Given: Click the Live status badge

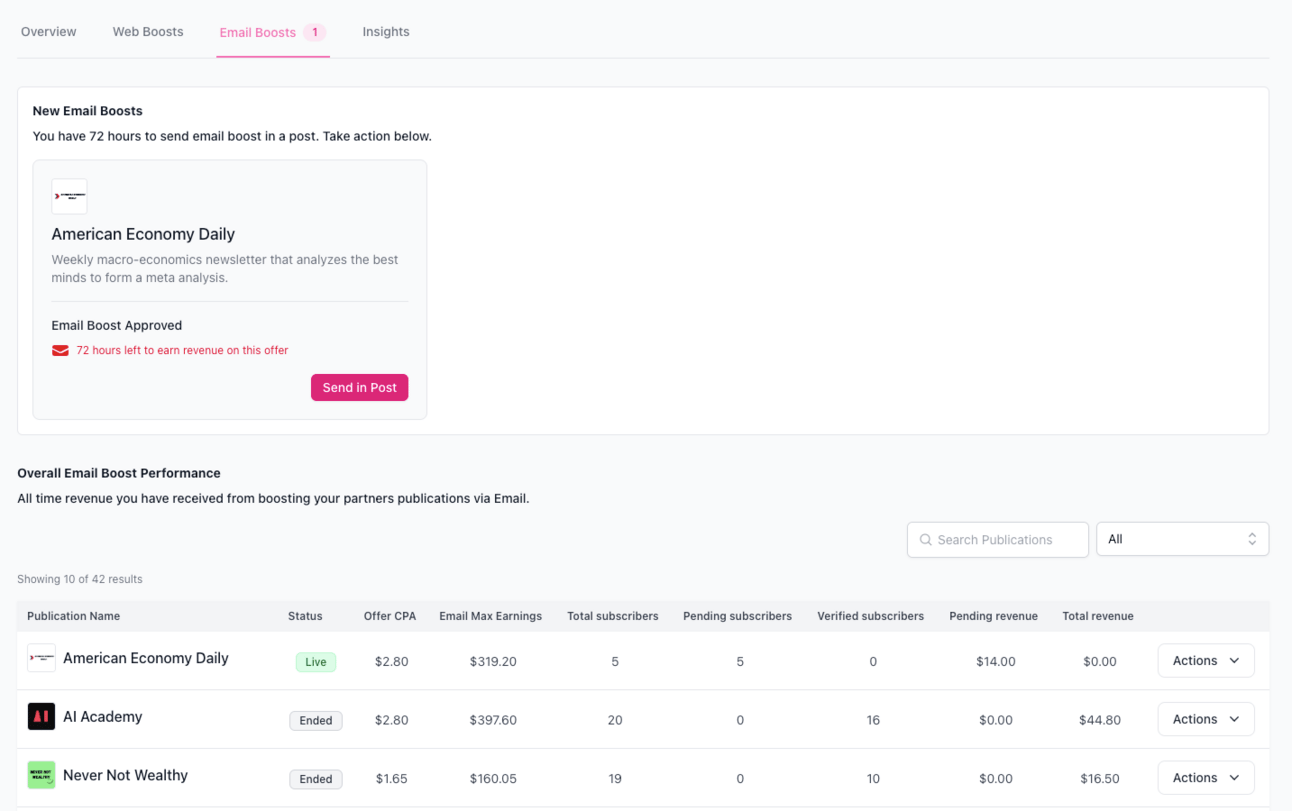Looking at the screenshot, I should [316, 662].
